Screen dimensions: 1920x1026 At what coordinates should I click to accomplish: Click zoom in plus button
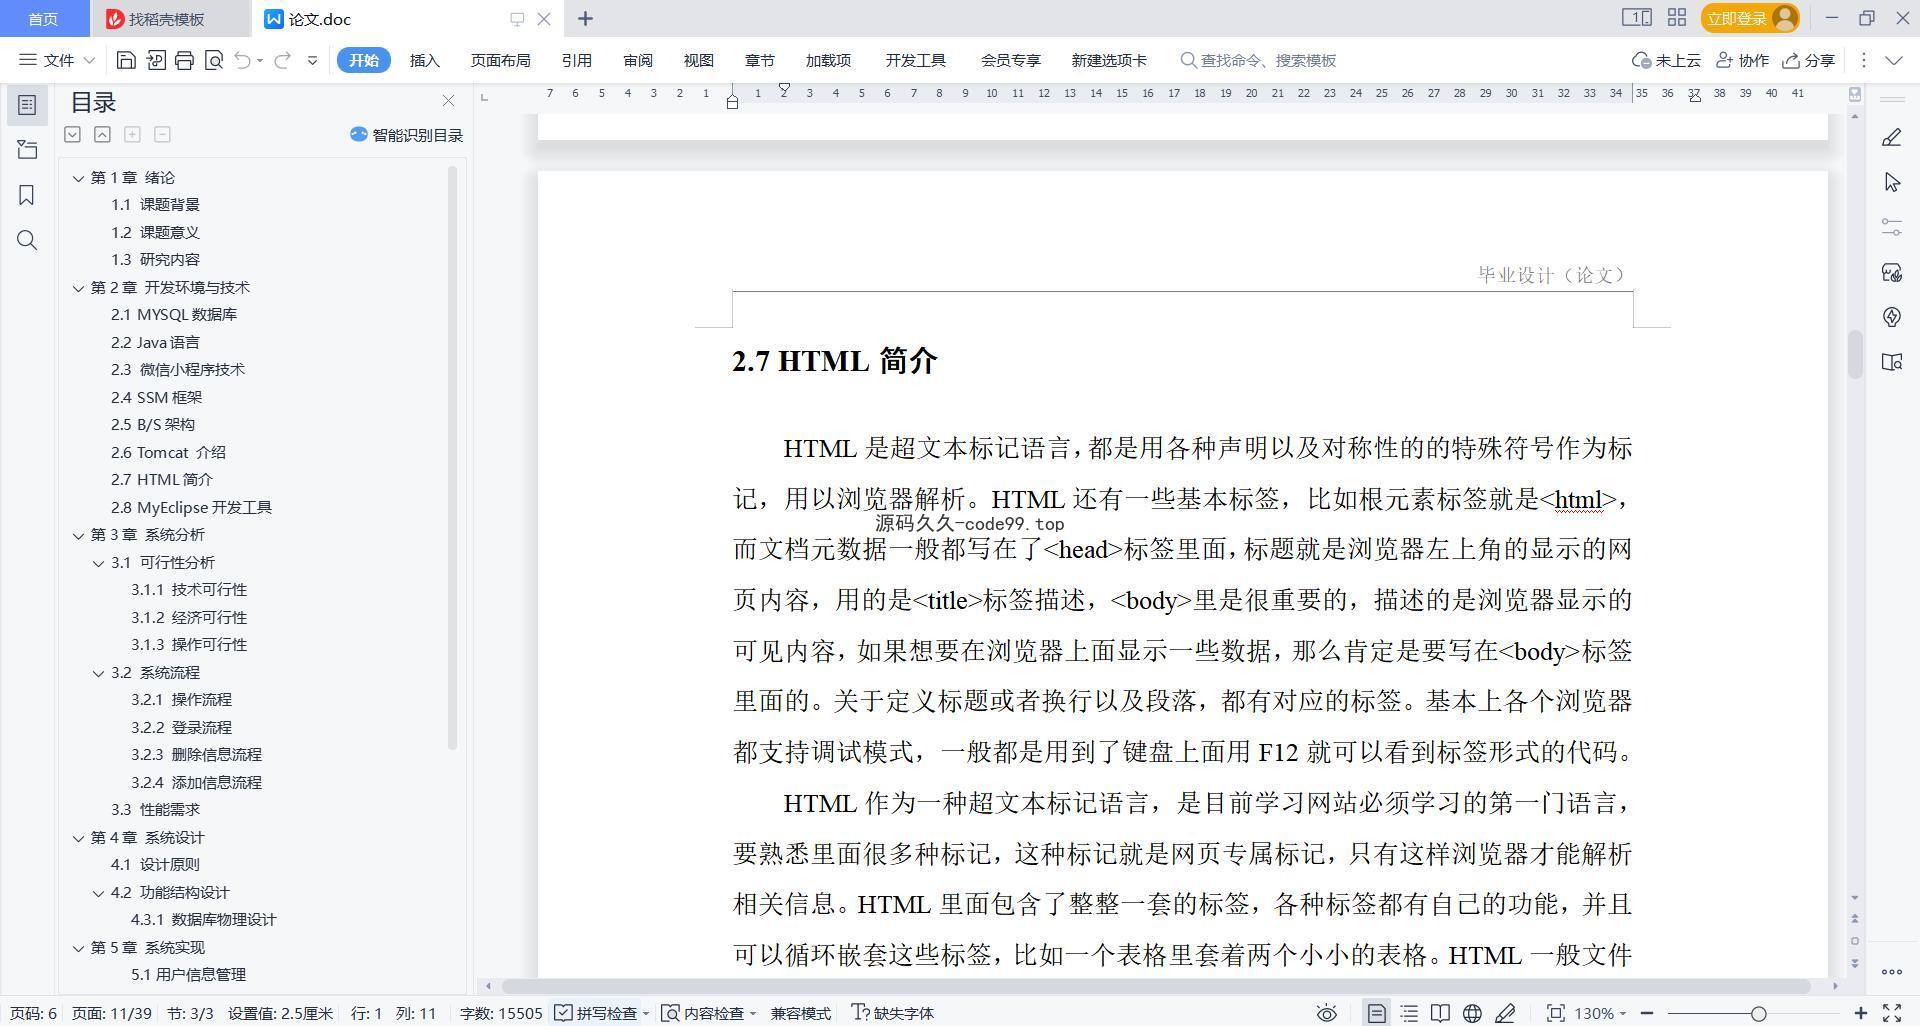(1860, 1013)
